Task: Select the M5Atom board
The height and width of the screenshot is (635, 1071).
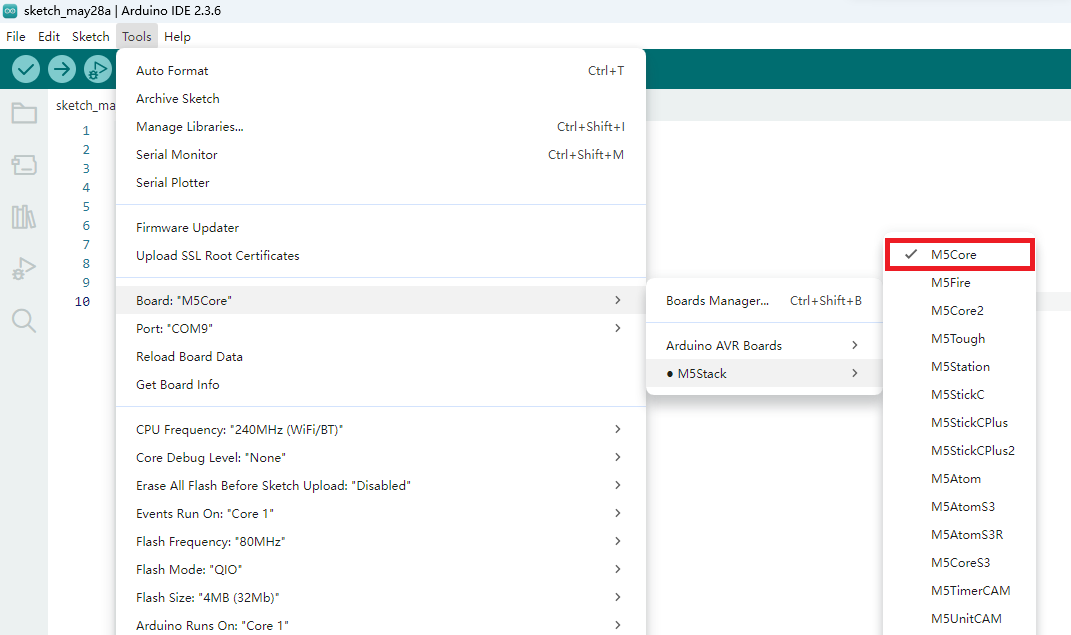Action: (x=960, y=479)
